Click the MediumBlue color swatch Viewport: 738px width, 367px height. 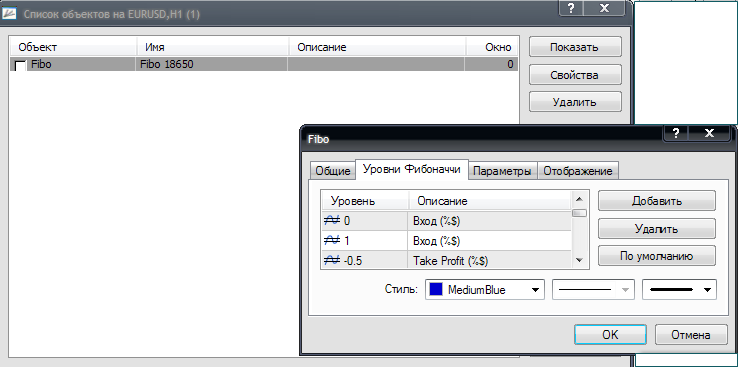[435, 290]
